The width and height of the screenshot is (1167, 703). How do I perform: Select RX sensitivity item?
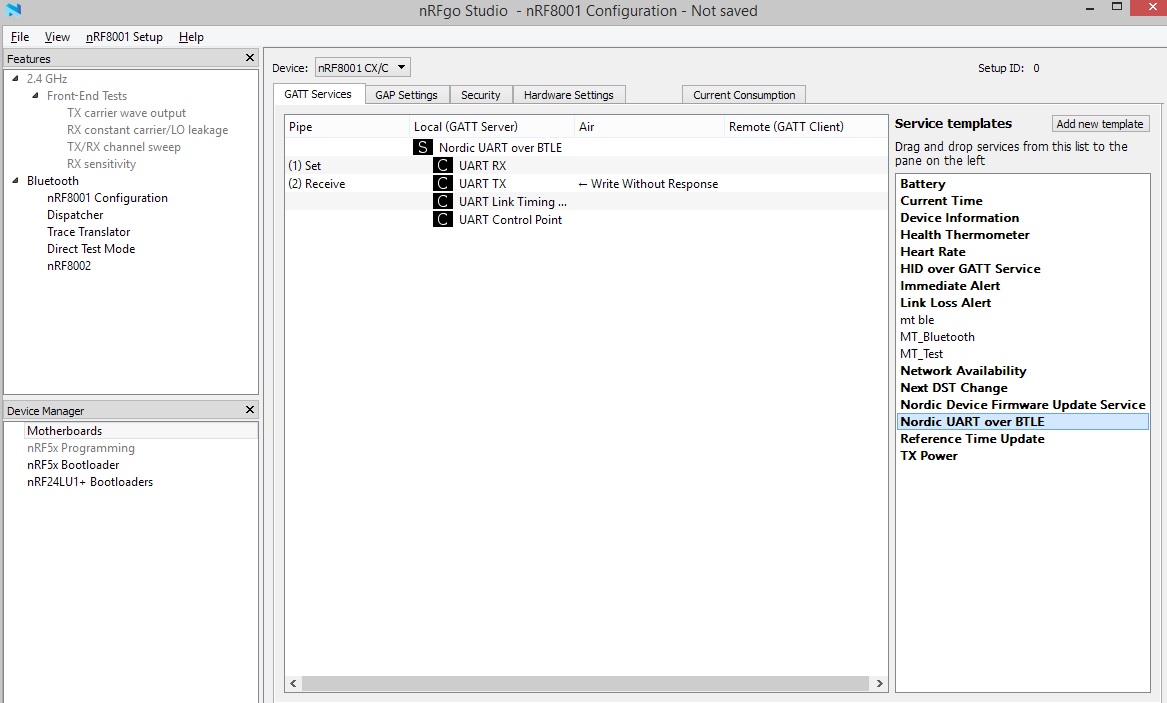(101, 164)
